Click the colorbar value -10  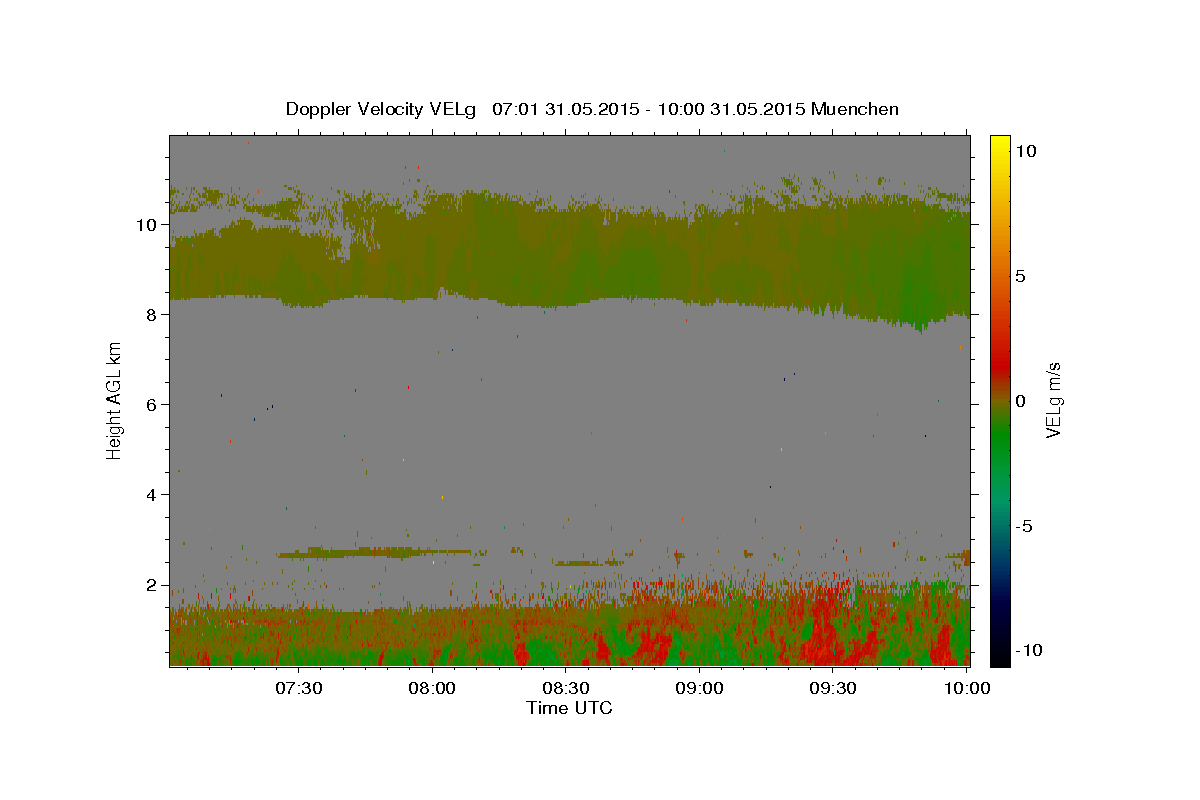point(1029,650)
